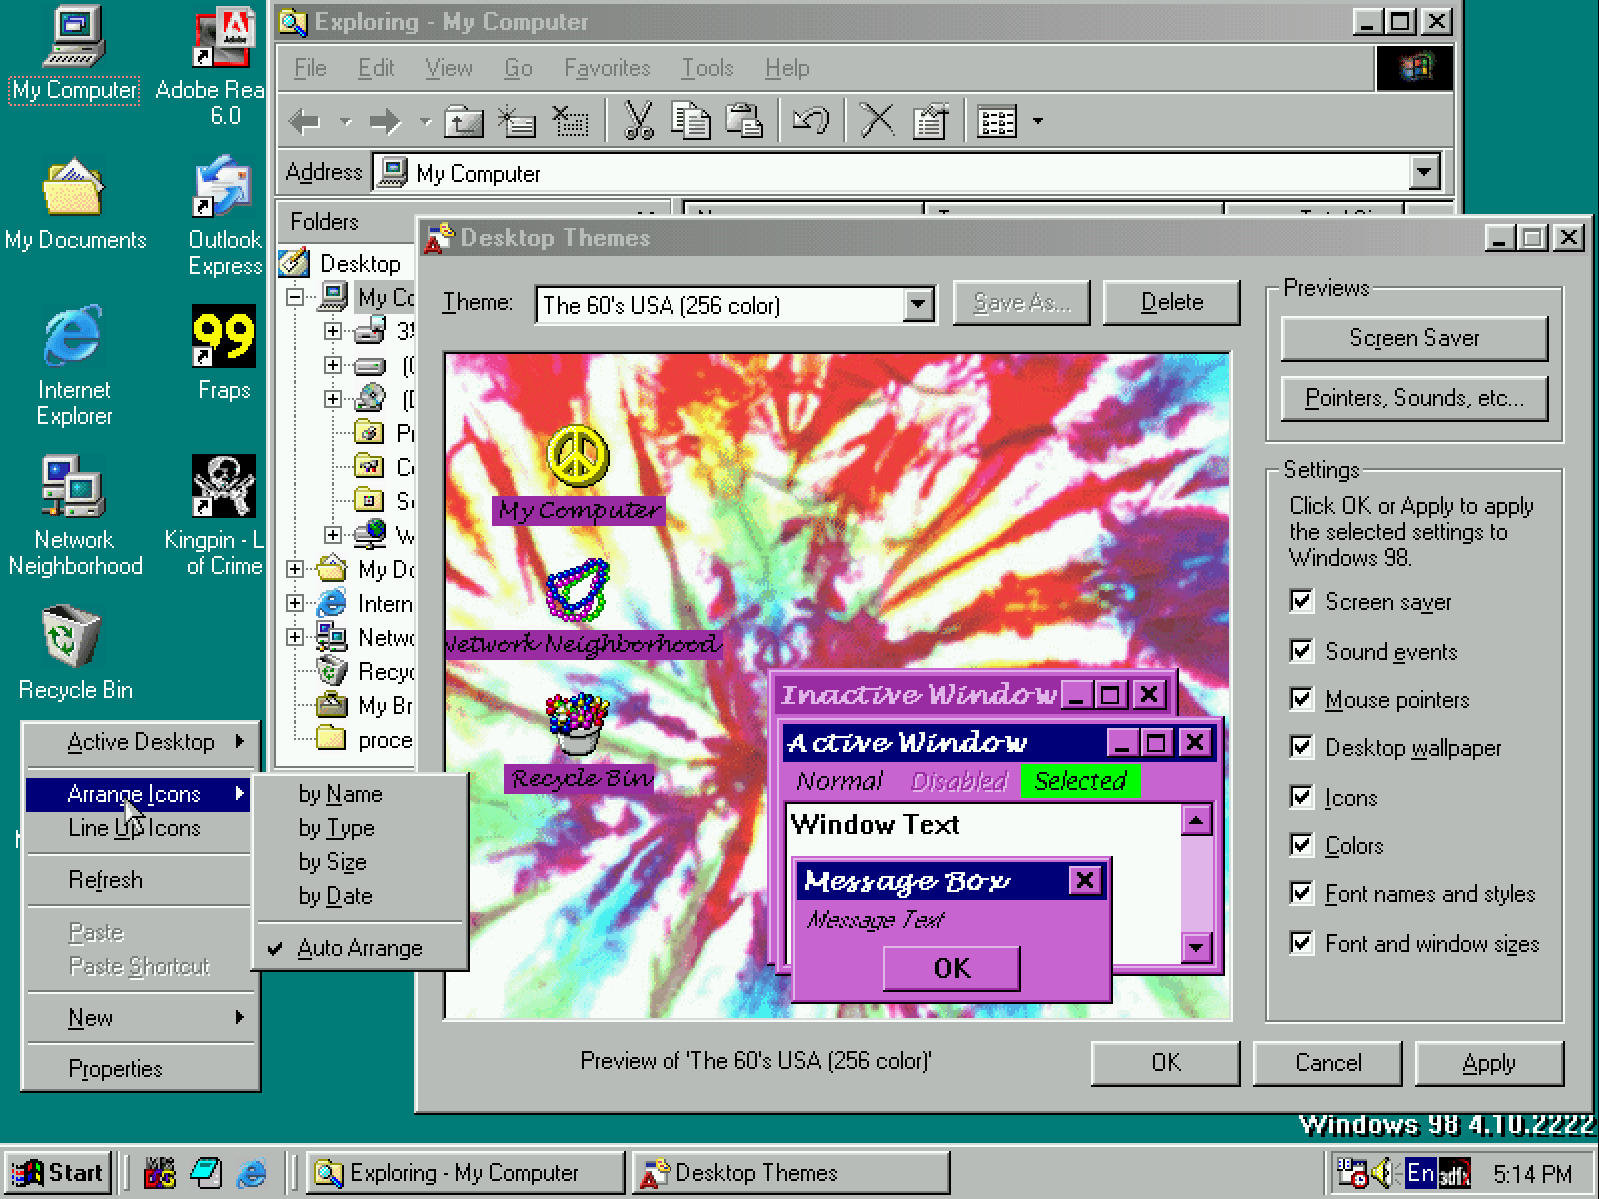Expand the Network Neighborhood tree node

click(295, 637)
